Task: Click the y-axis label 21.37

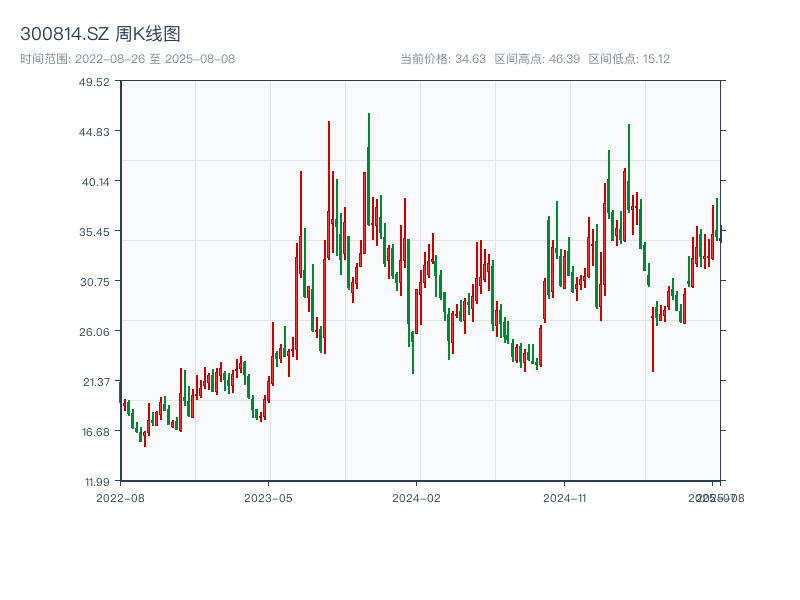Action: coord(96,382)
